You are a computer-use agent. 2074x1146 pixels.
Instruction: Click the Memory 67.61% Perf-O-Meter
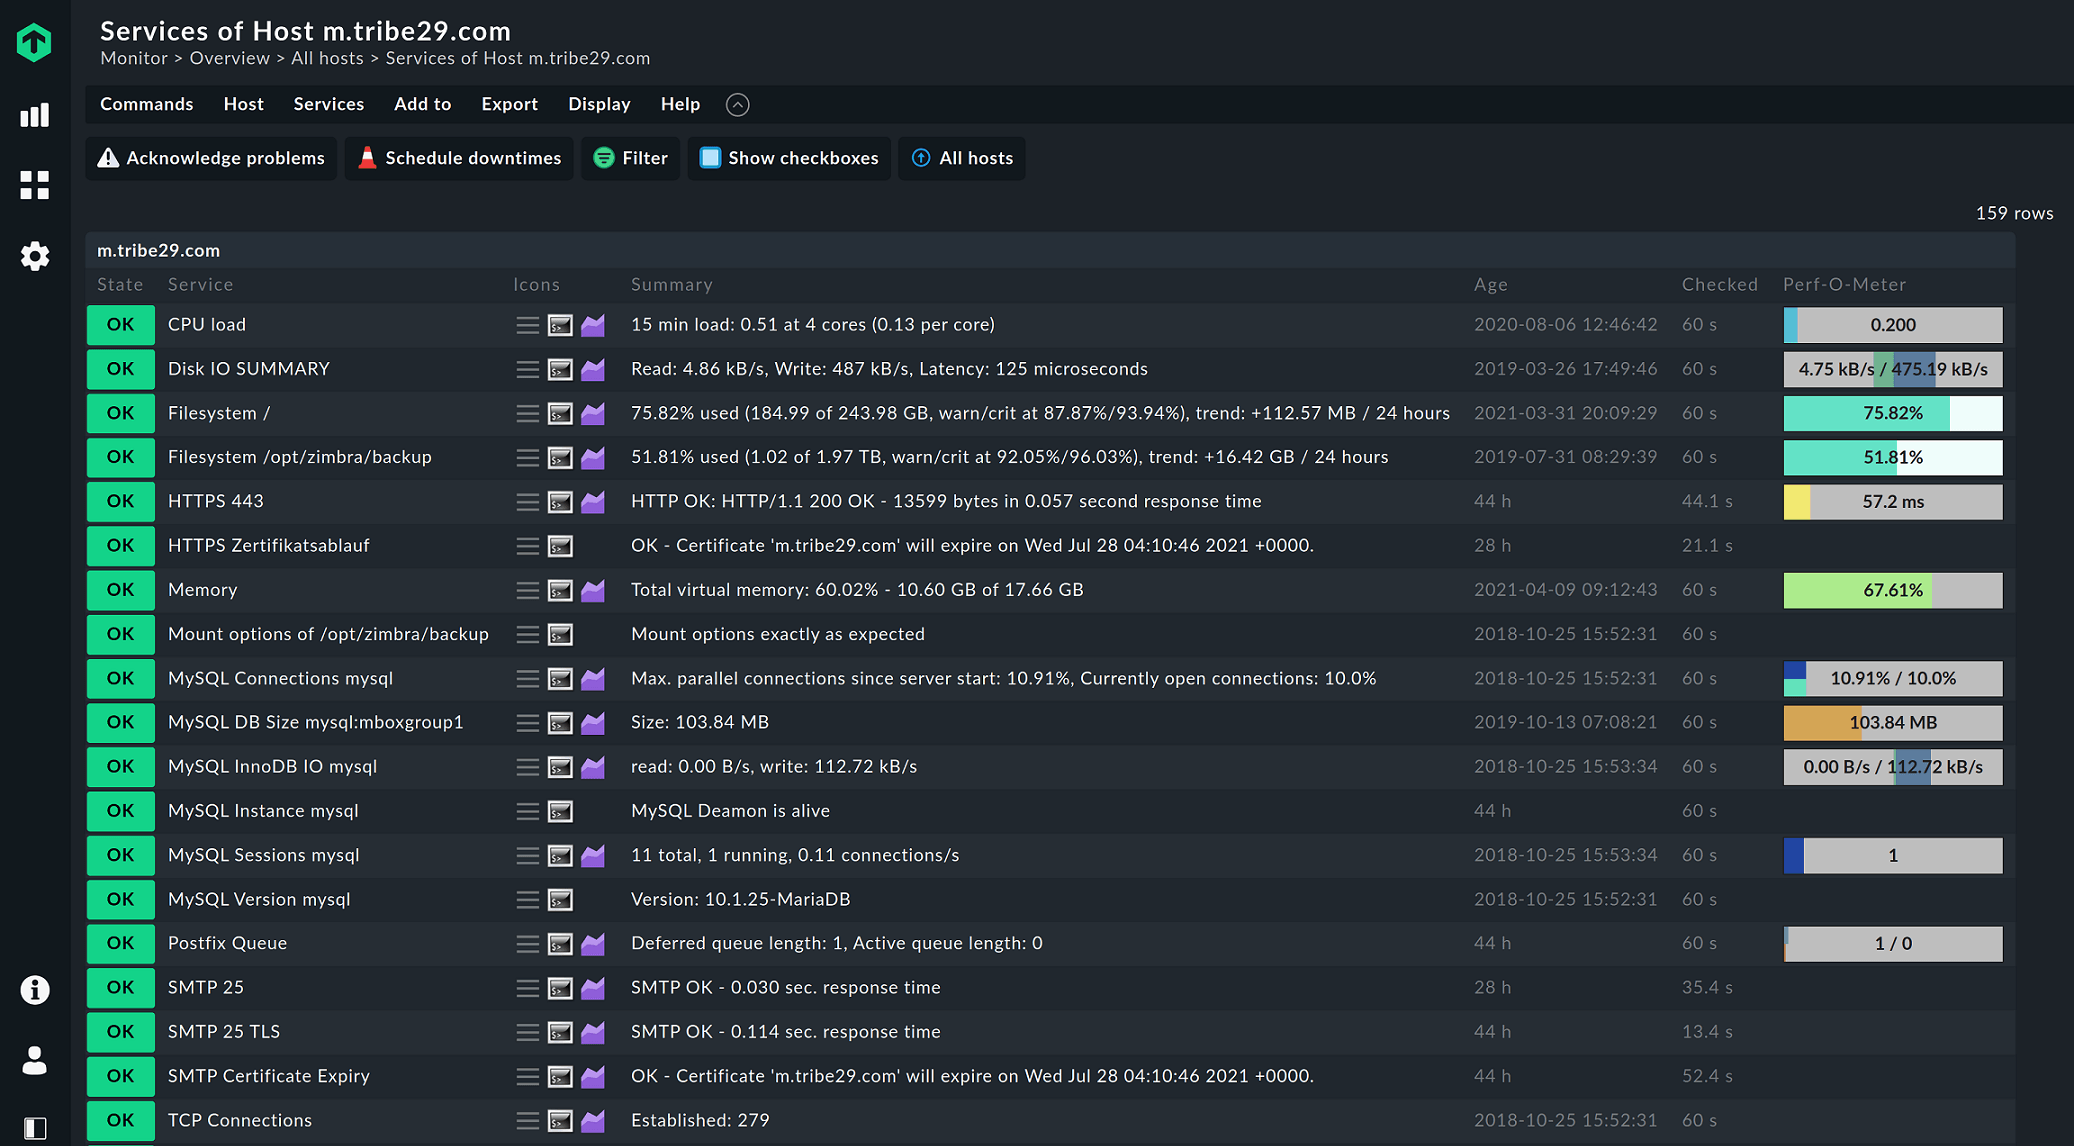pos(1893,590)
